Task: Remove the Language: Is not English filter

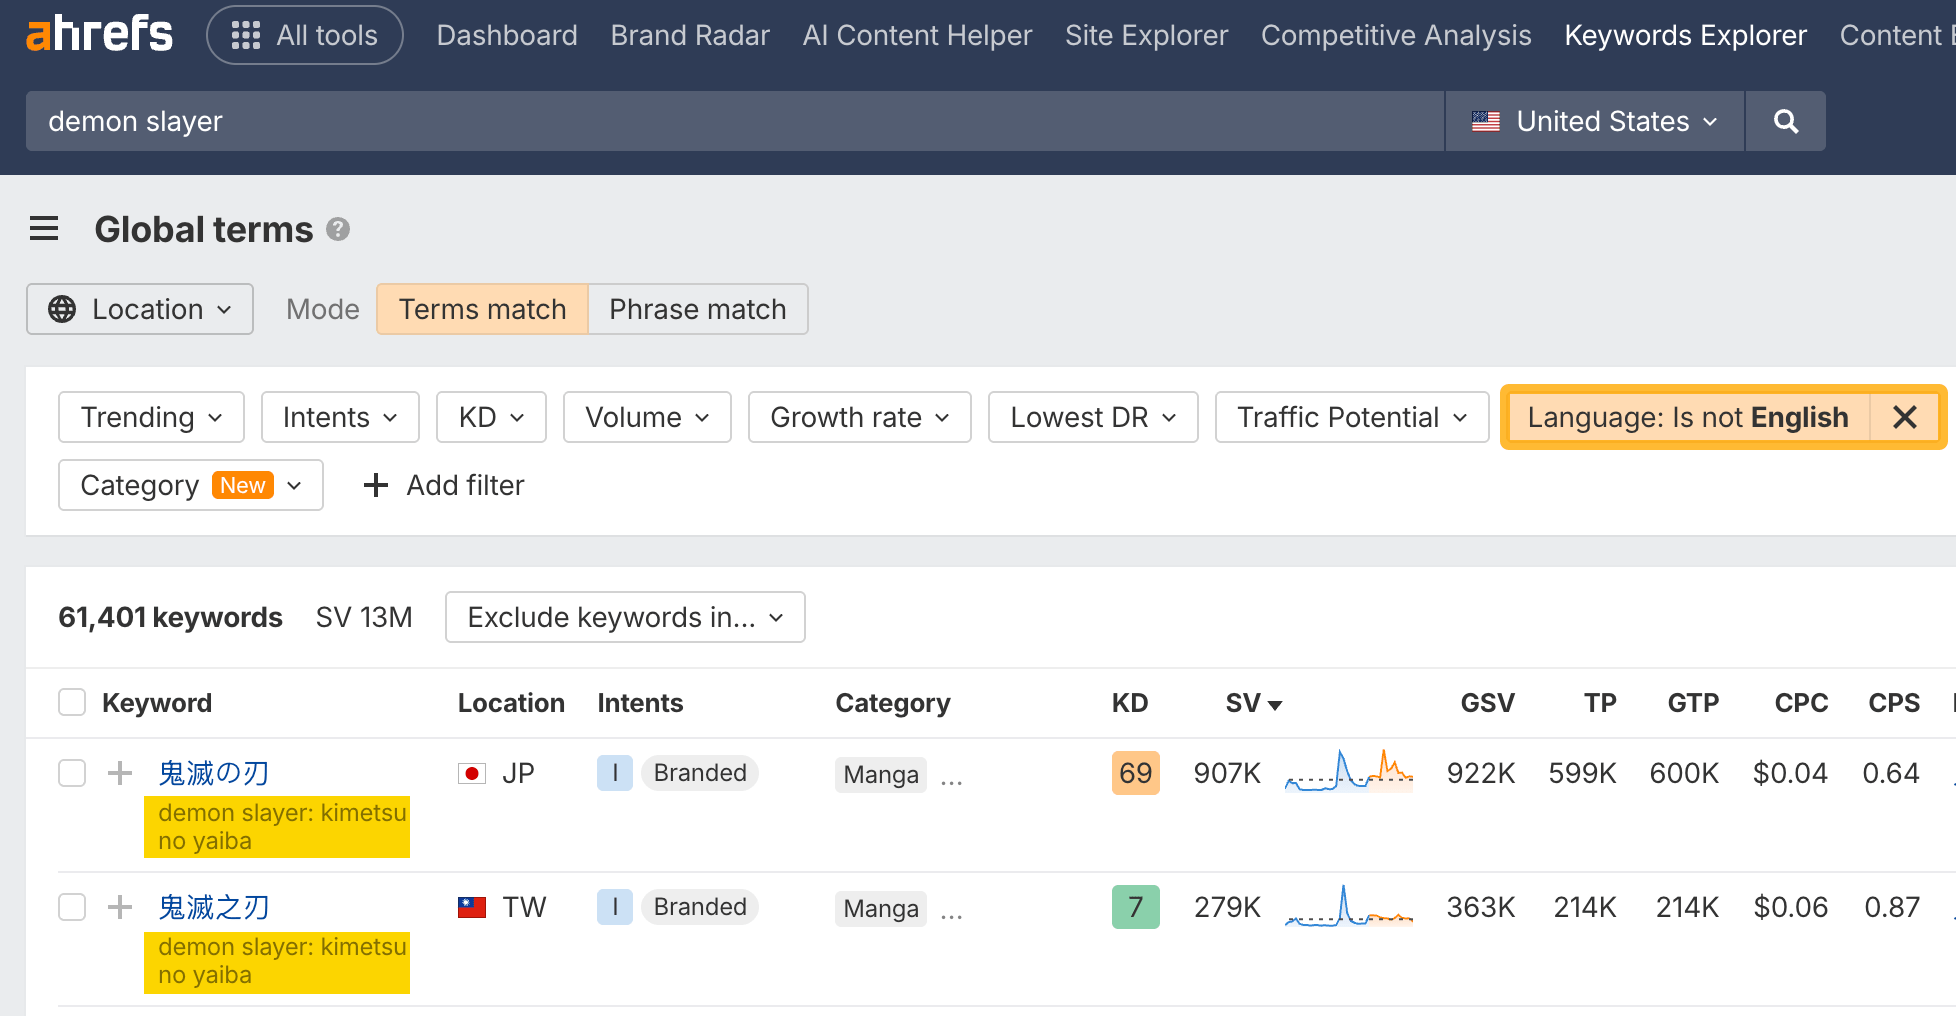Action: [x=1905, y=417]
